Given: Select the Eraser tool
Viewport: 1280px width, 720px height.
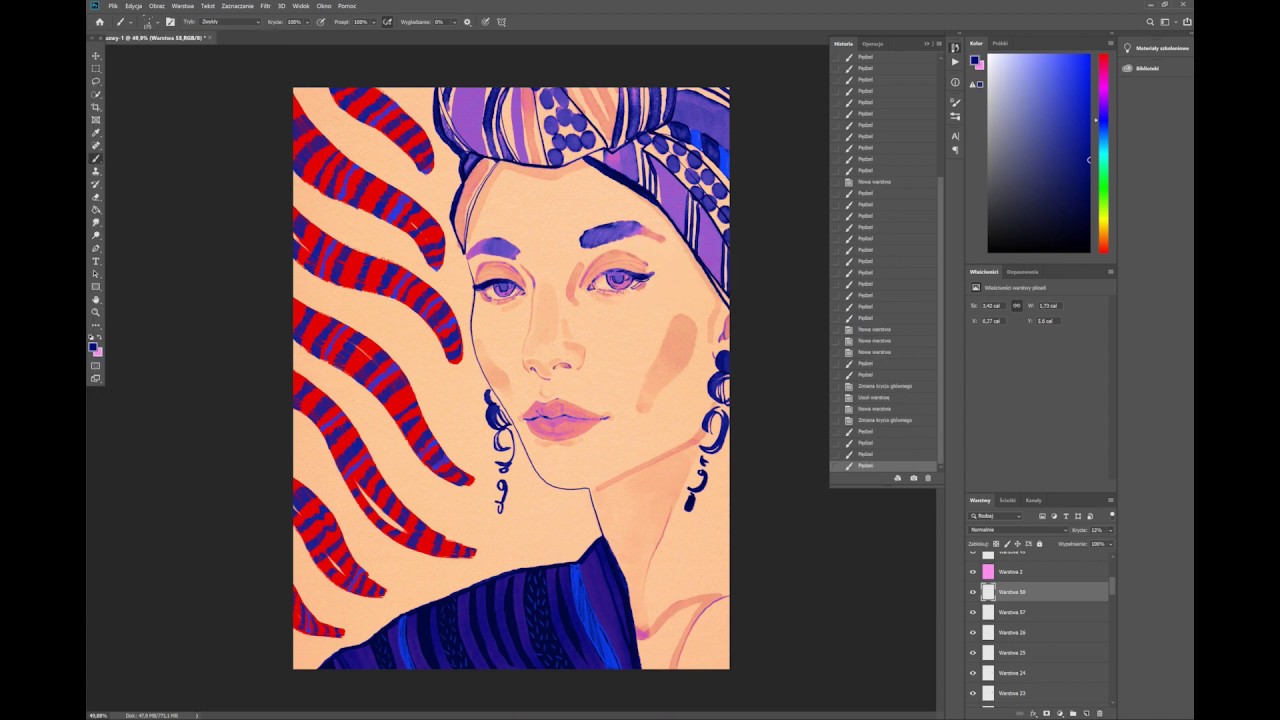Looking at the screenshot, I should [96, 197].
